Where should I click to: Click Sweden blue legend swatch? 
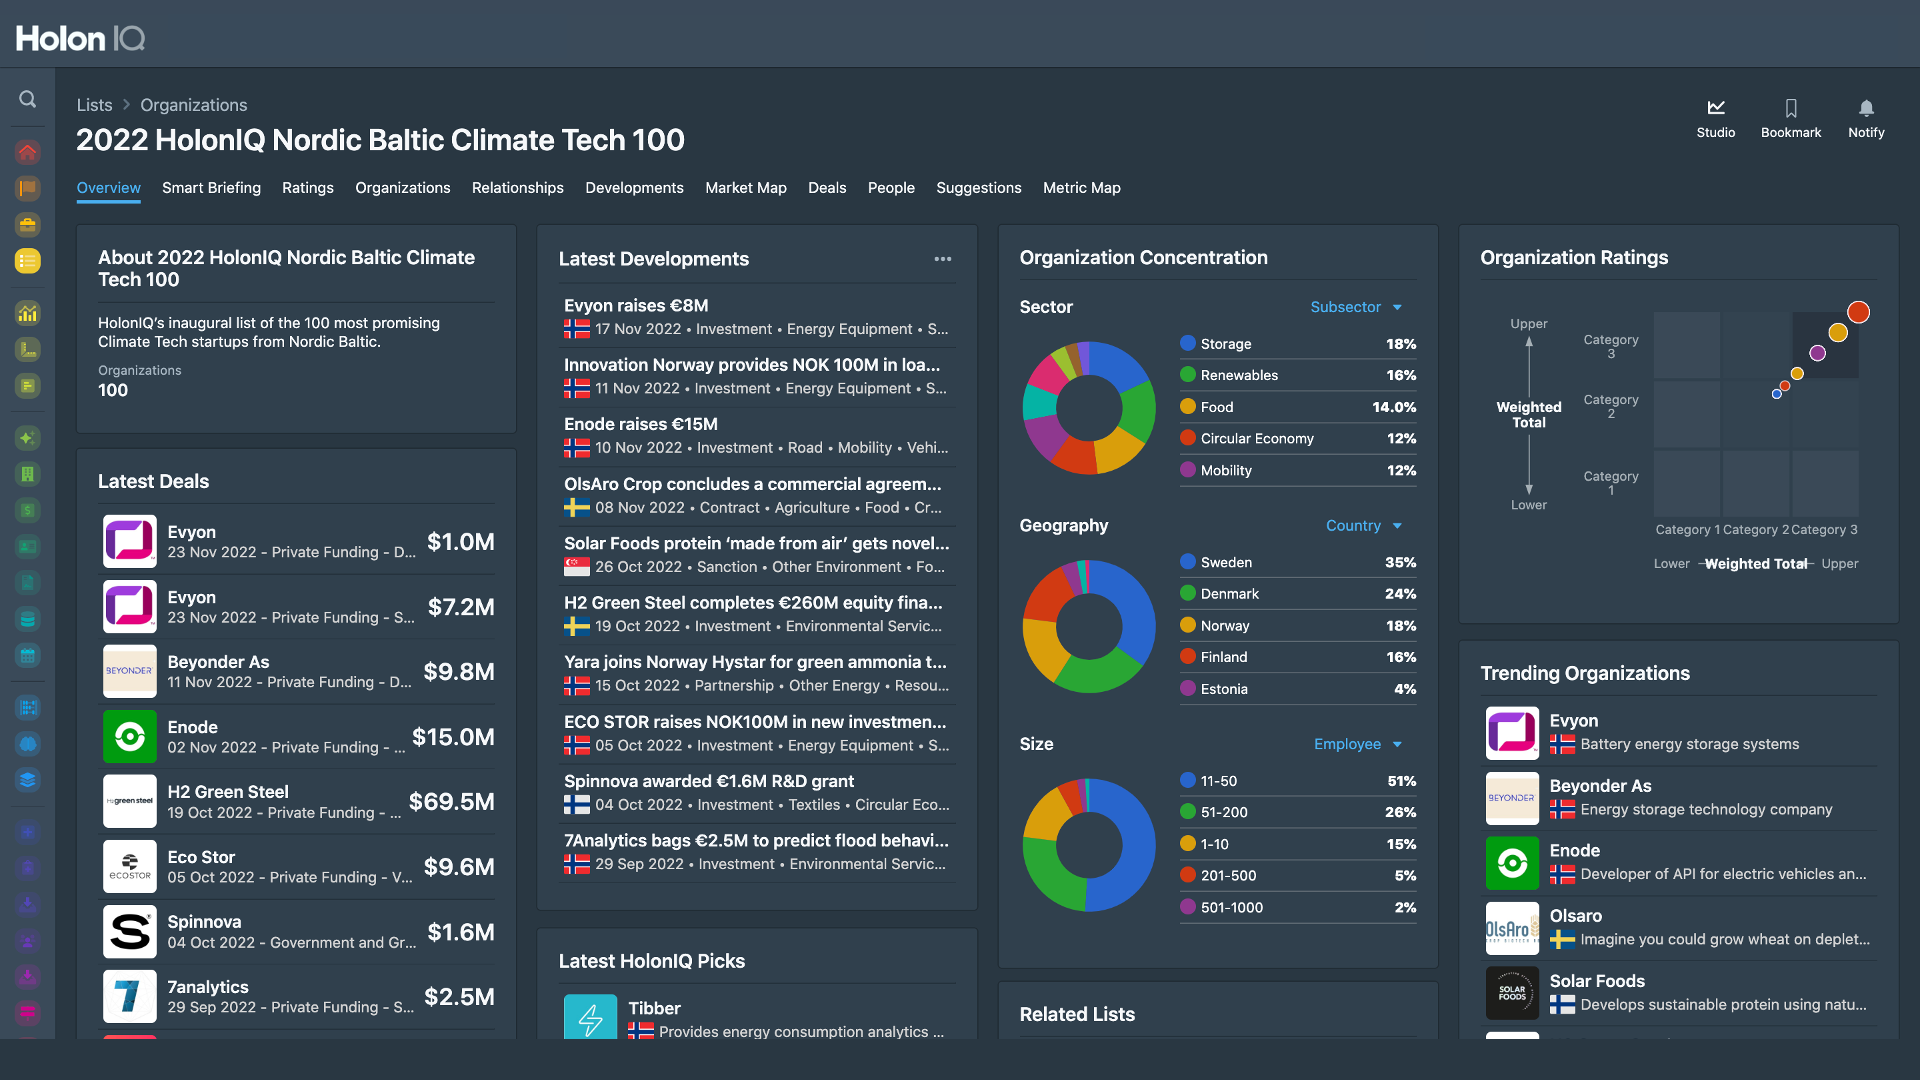[x=1188, y=562]
